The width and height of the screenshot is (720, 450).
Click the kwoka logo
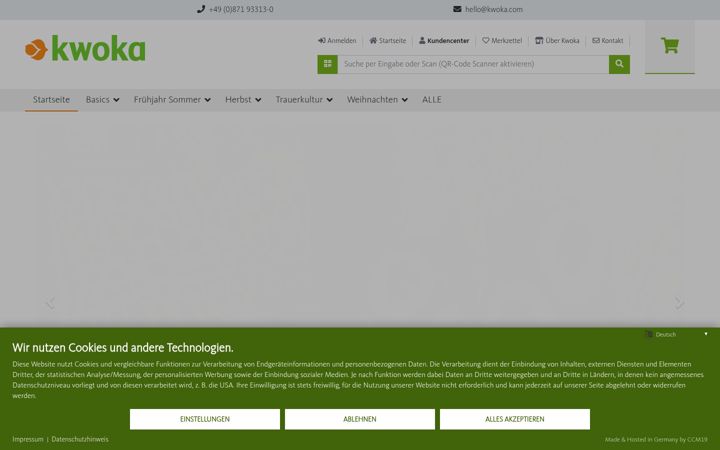click(x=85, y=48)
